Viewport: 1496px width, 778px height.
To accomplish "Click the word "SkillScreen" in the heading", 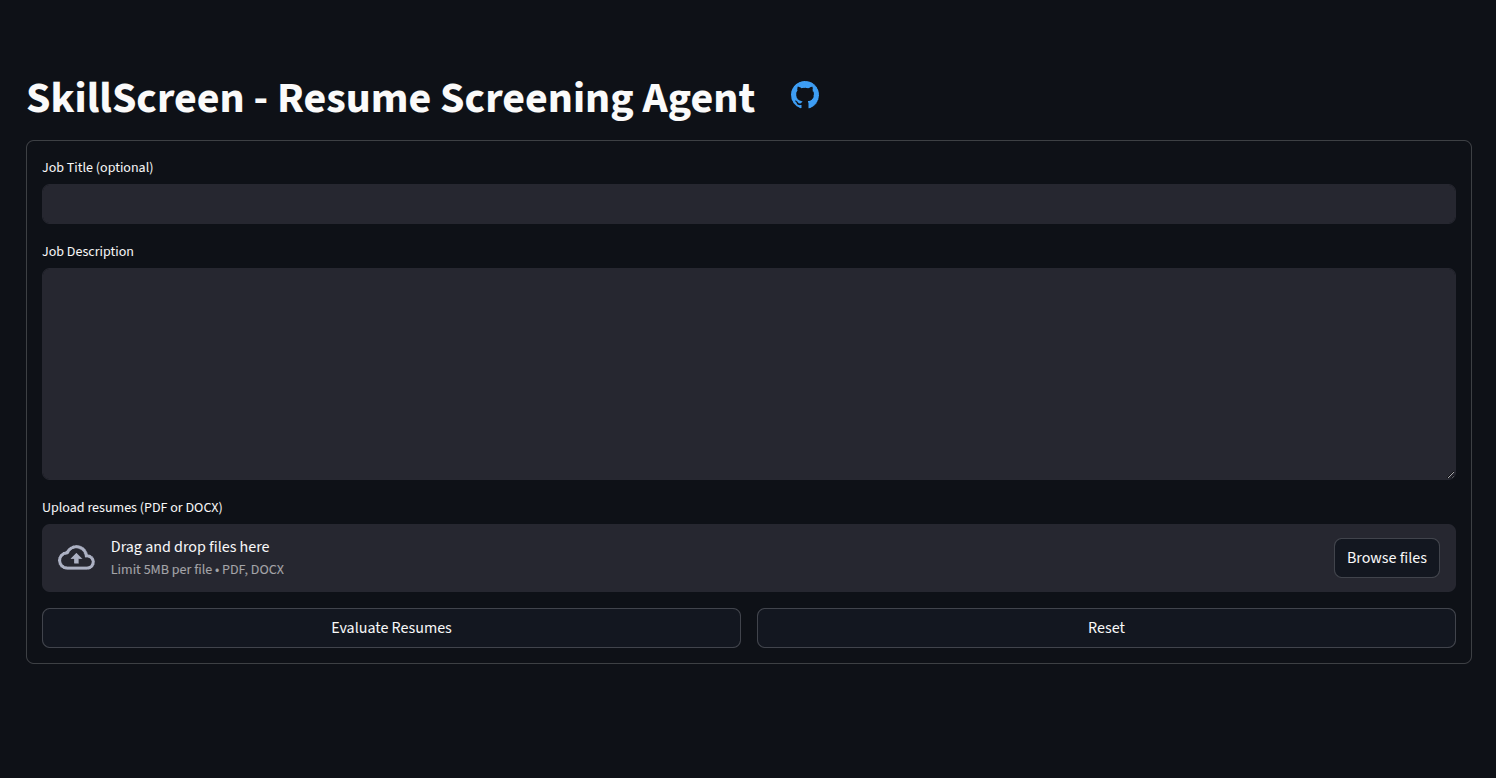I will pyautogui.click(x=135, y=98).
